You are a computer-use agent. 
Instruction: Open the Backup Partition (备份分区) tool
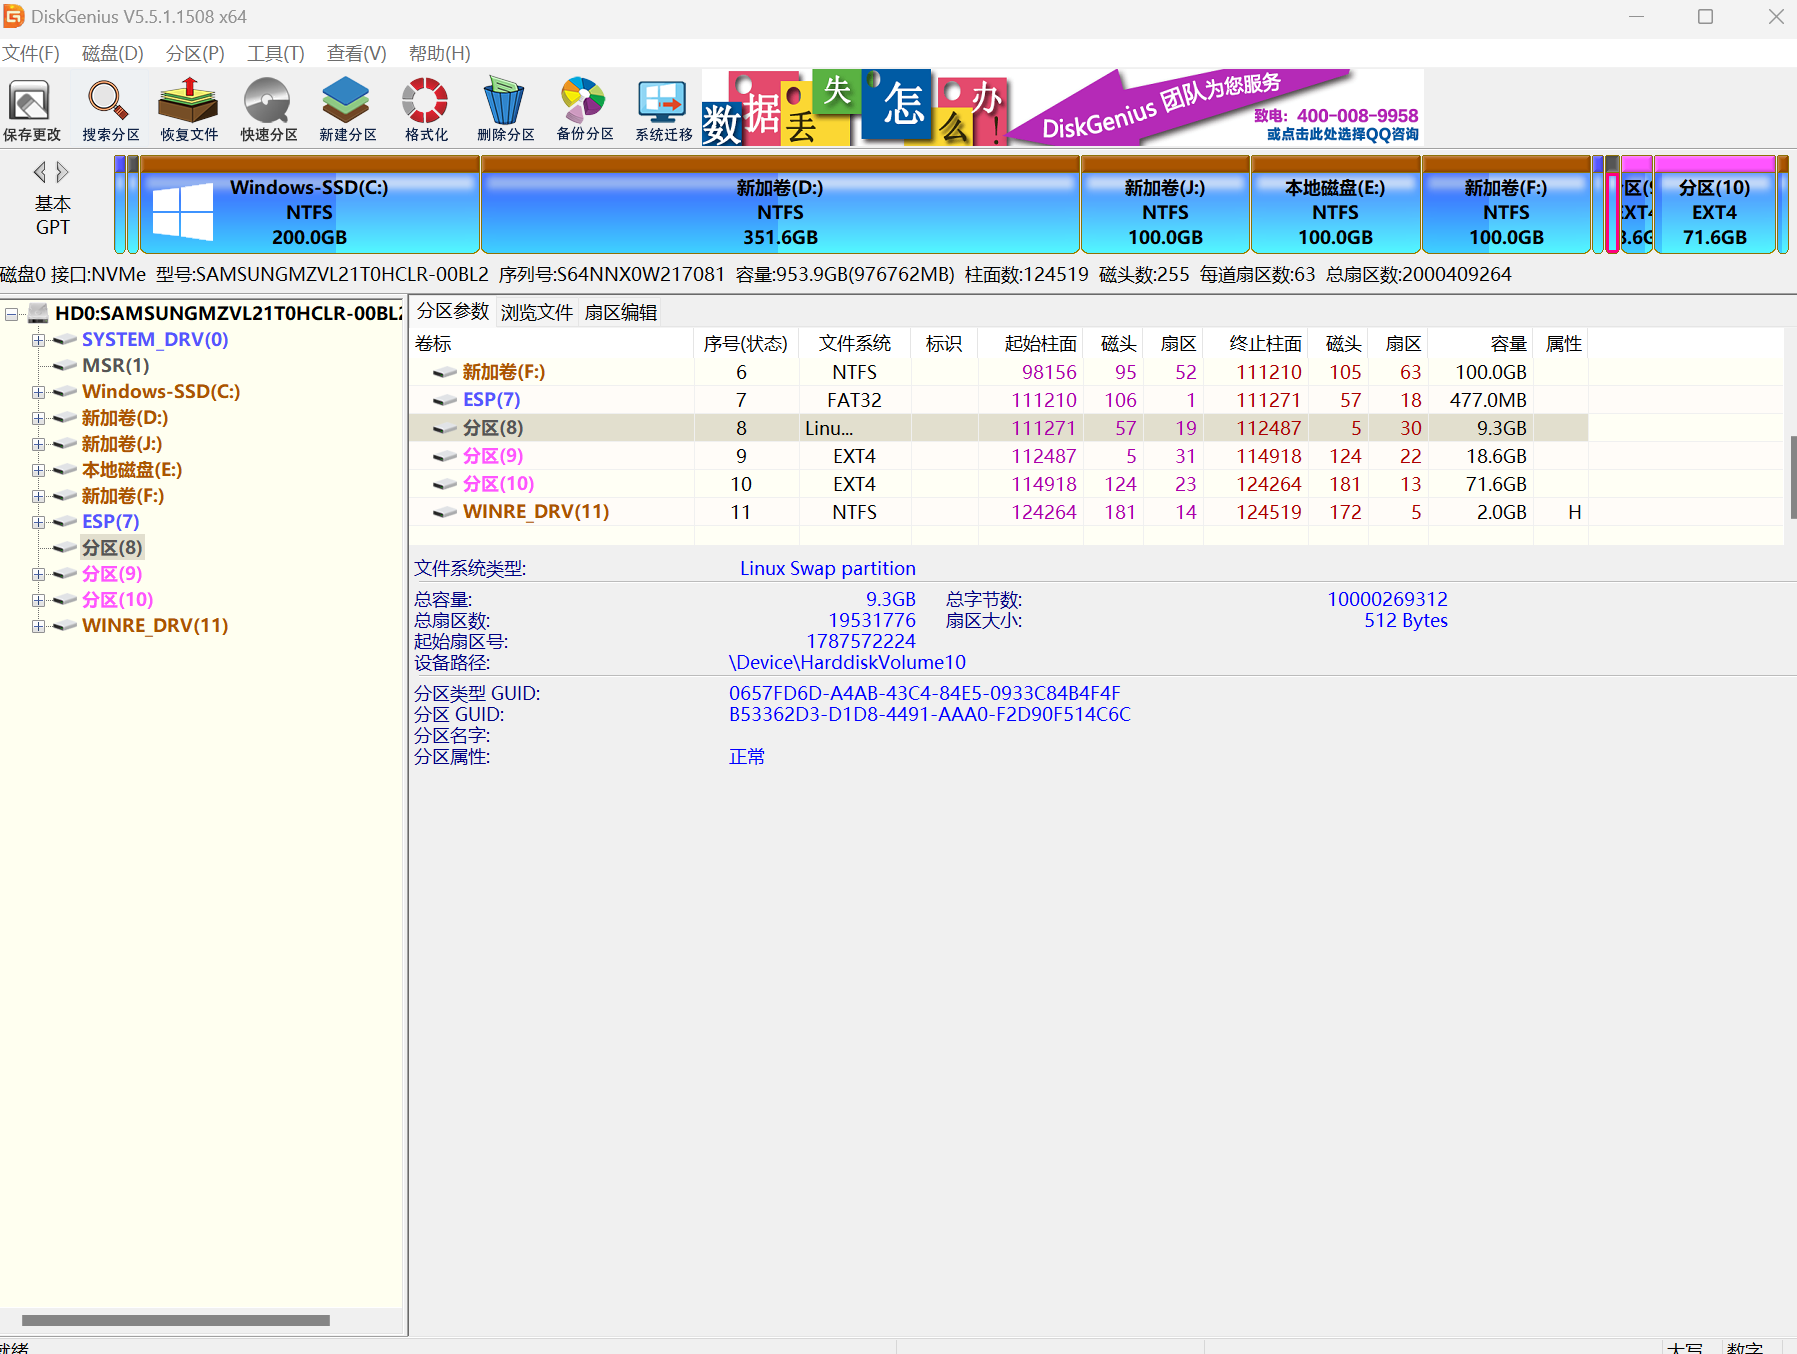[x=584, y=109]
